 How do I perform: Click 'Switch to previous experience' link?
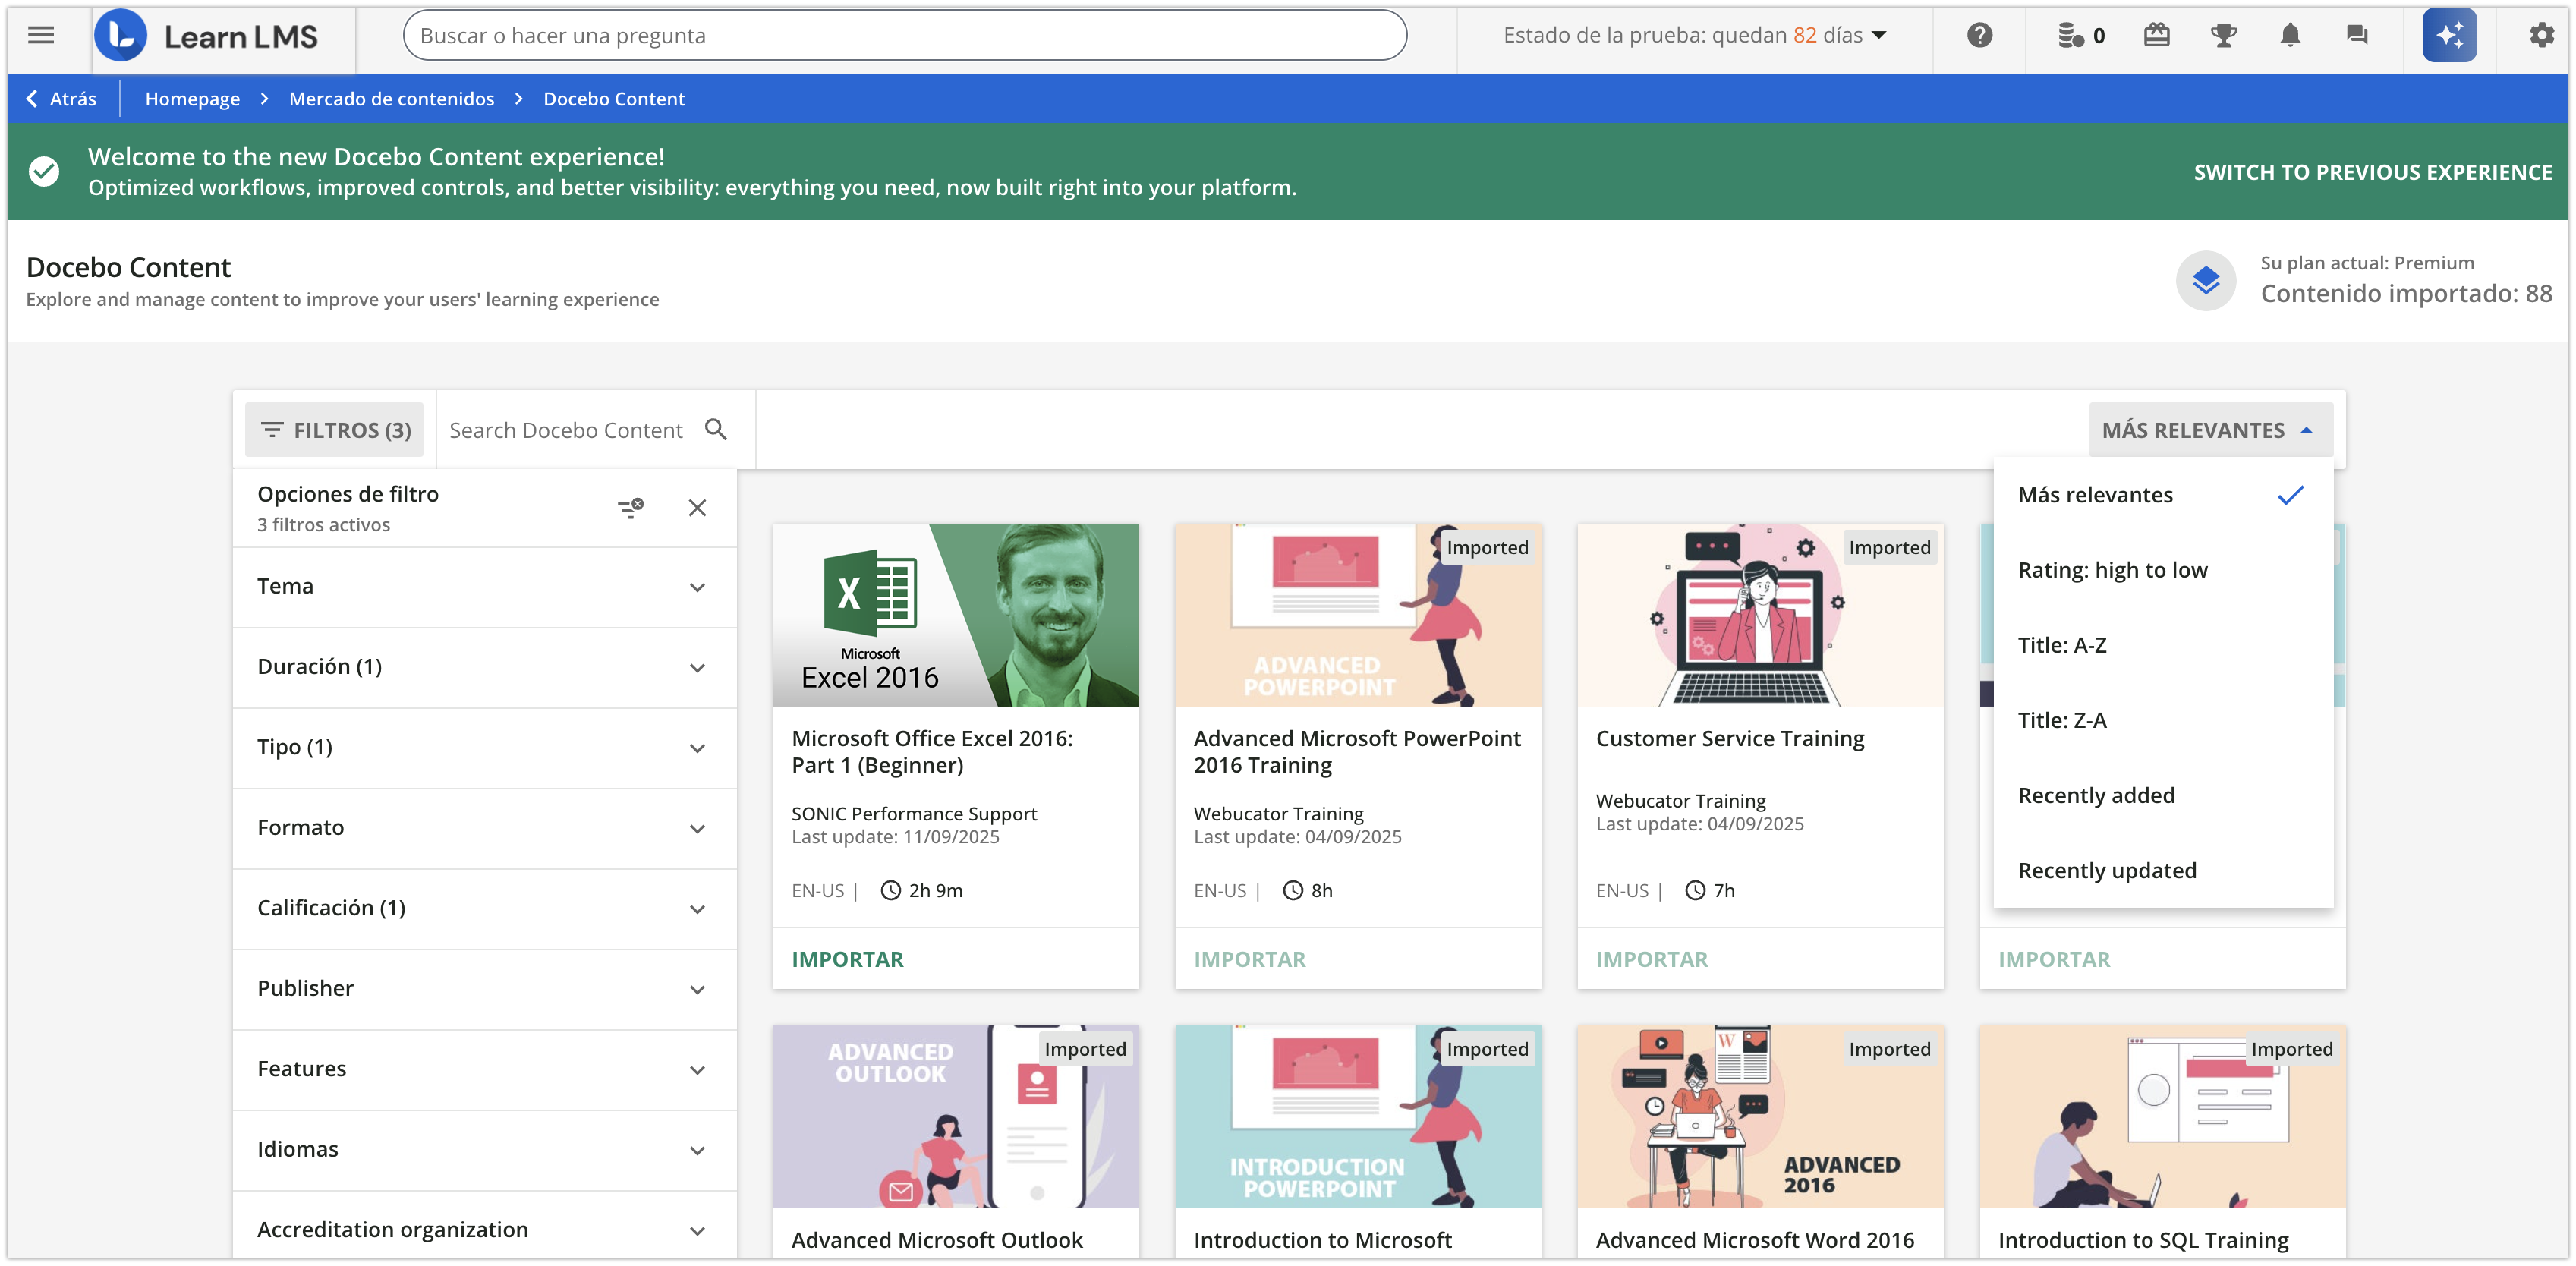point(2372,172)
